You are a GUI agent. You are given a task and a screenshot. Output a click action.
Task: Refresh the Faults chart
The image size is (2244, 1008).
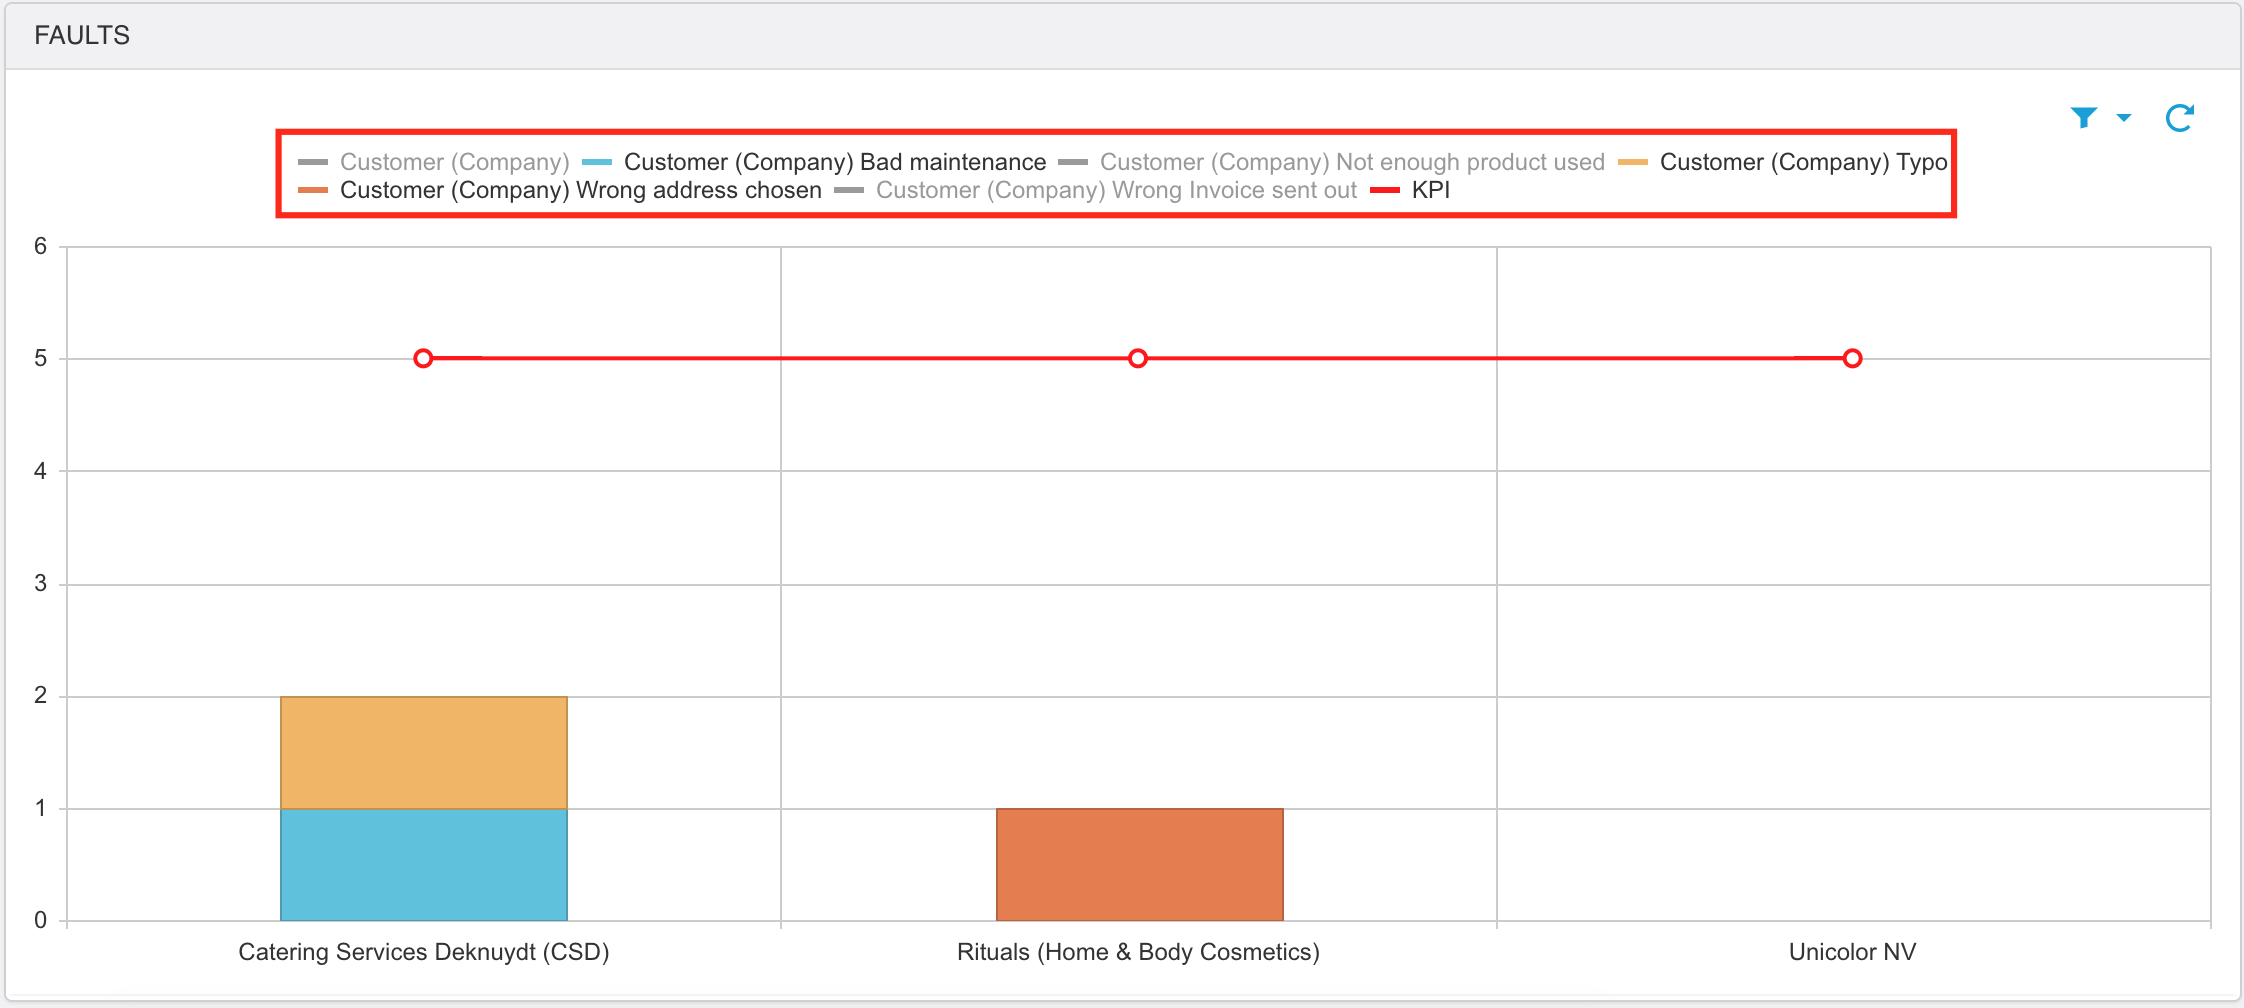(x=2180, y=118)
